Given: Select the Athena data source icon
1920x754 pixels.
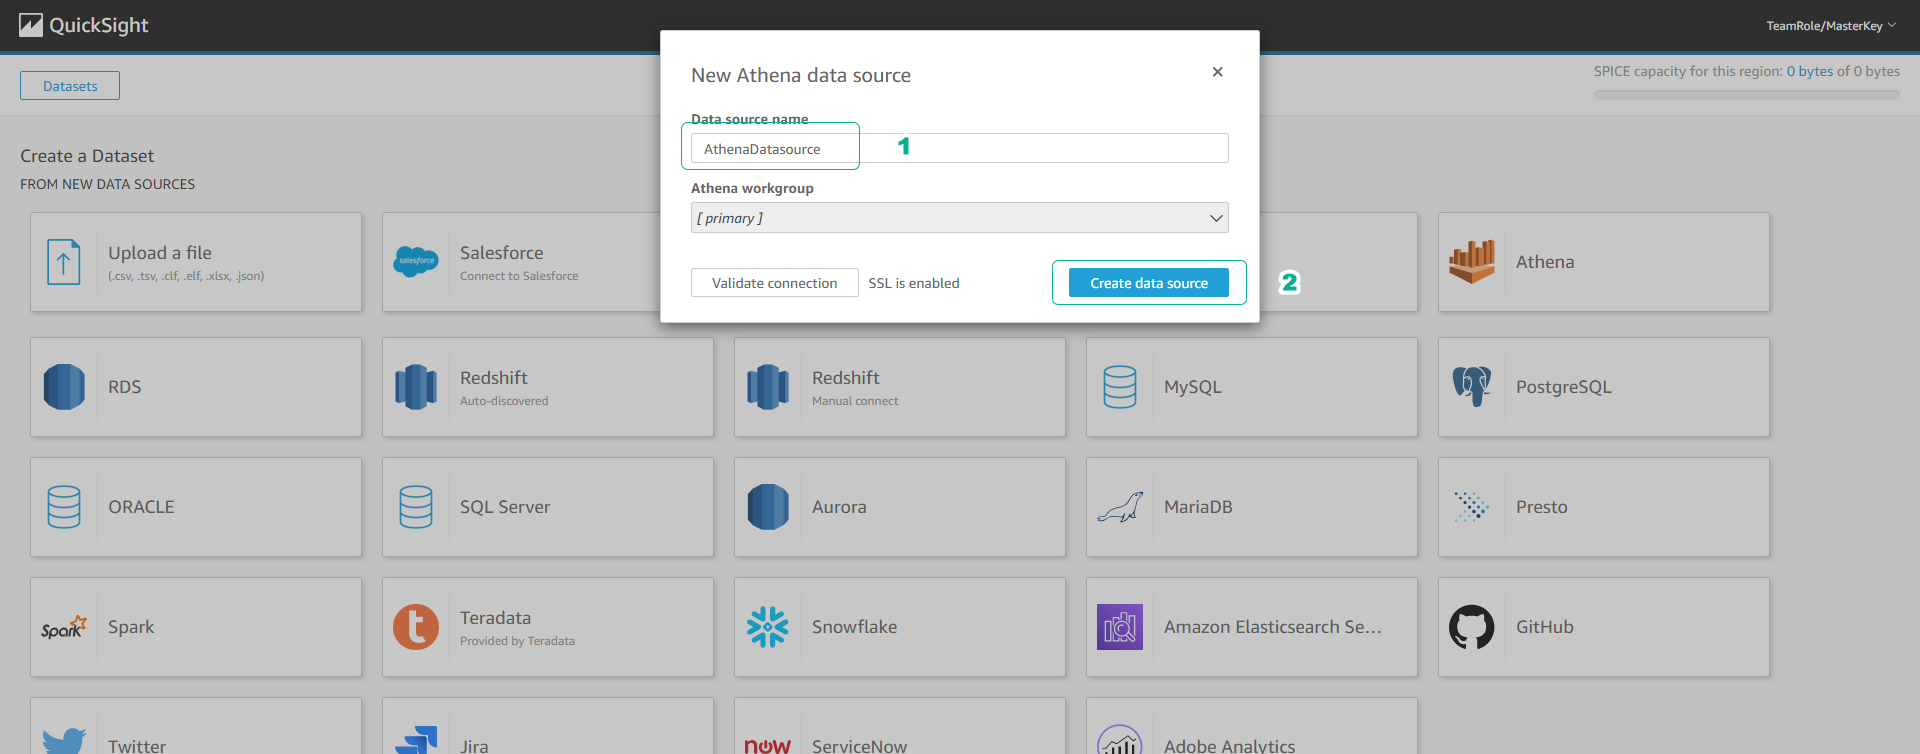Looking at the screenshot, I should tap(1472, 262).
